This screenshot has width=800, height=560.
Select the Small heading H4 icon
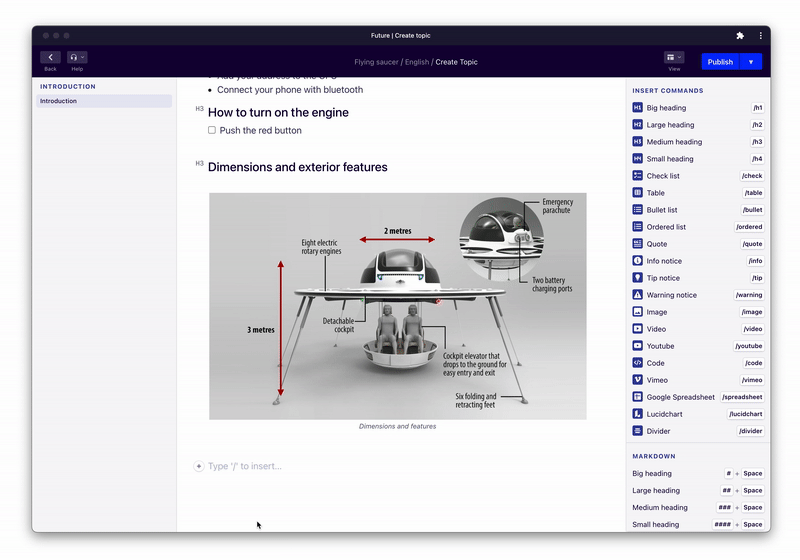tap(637, 159)
